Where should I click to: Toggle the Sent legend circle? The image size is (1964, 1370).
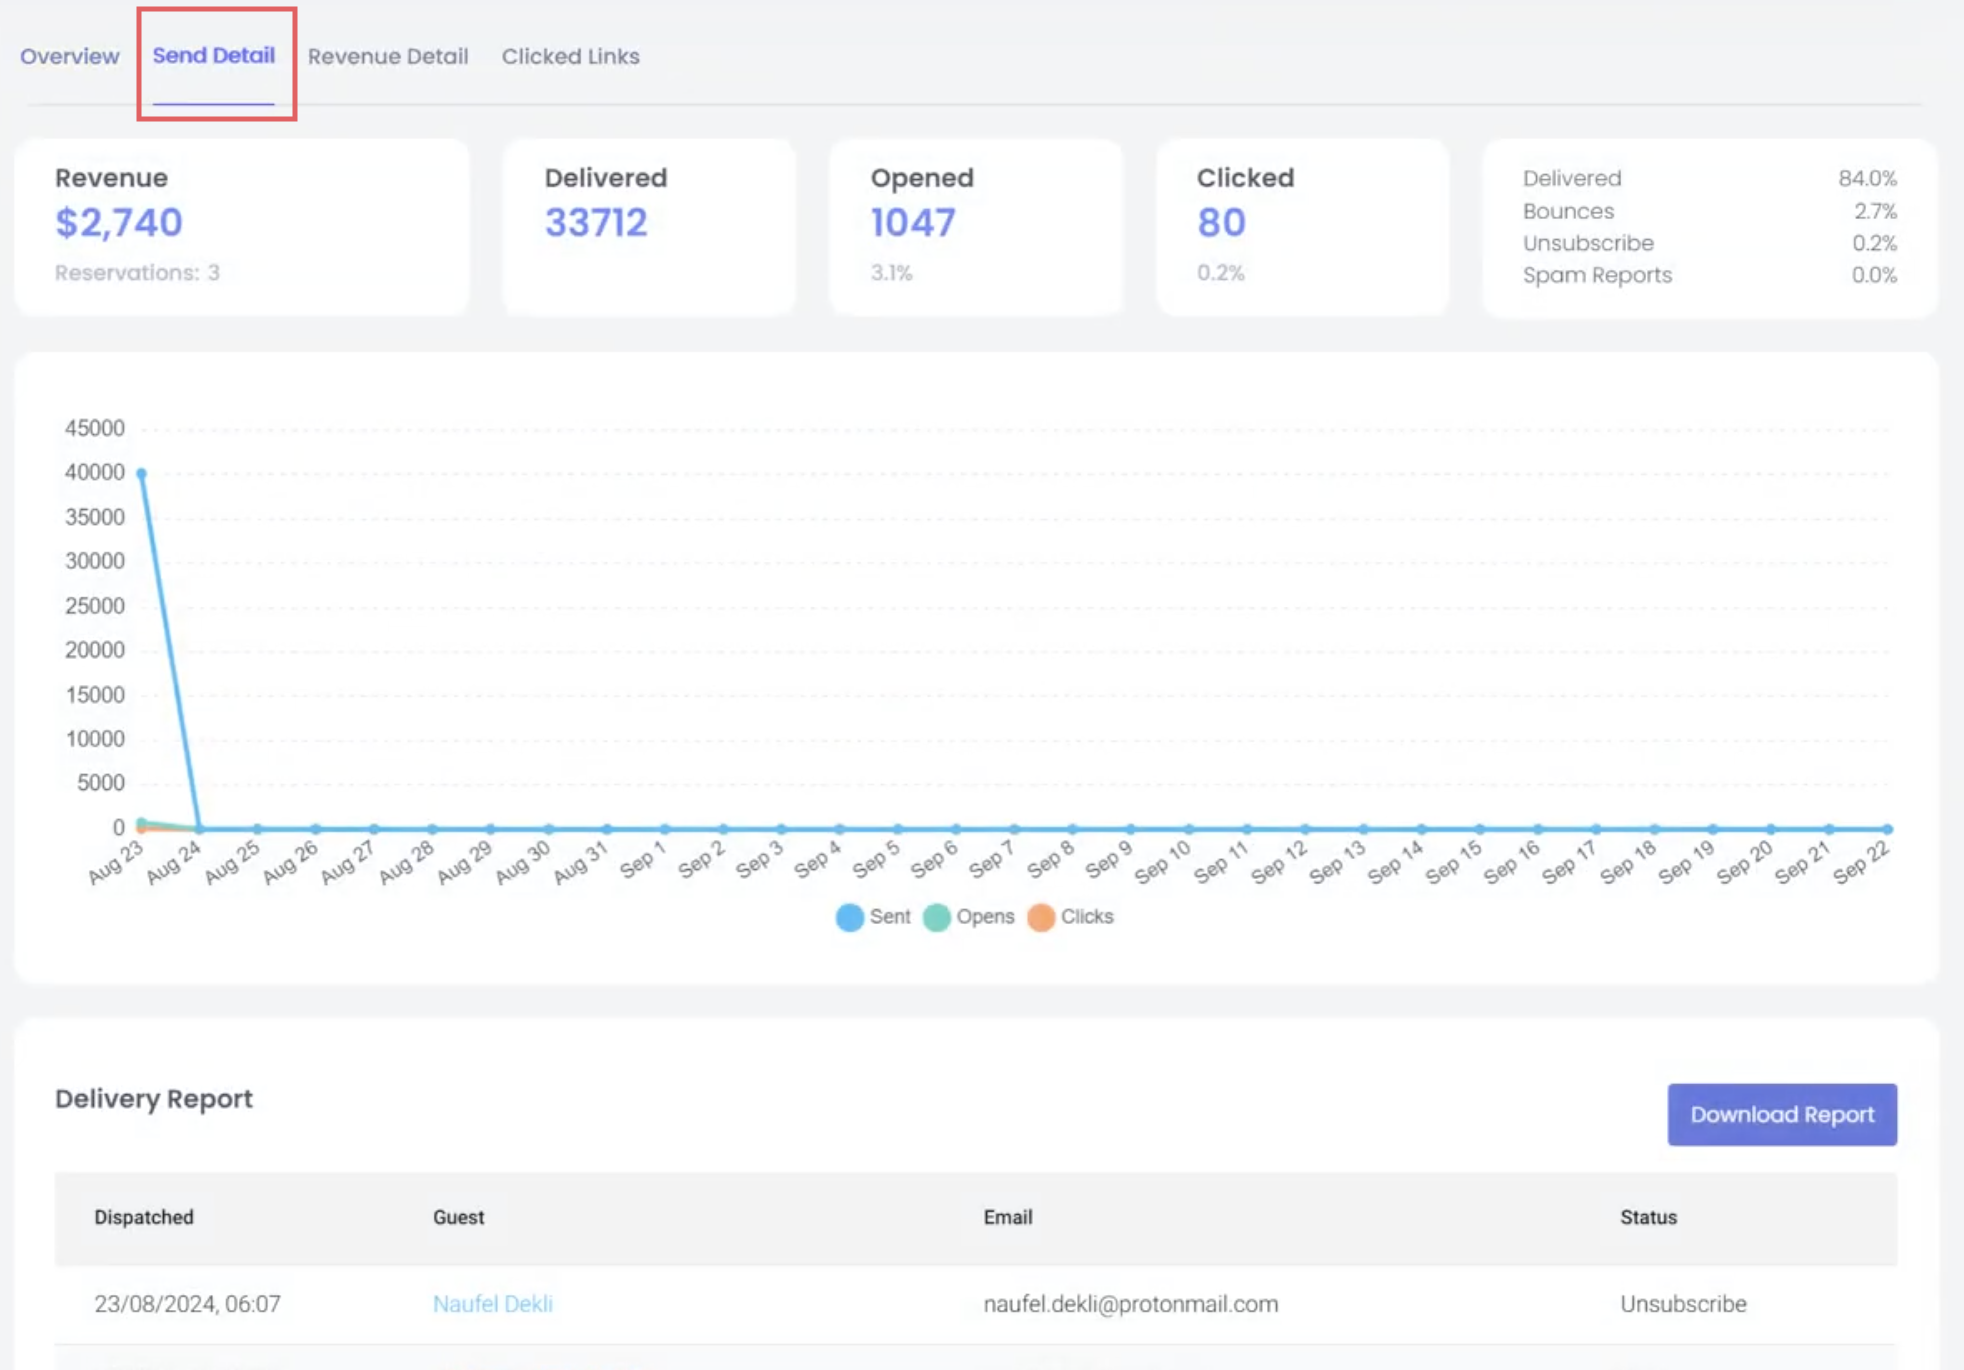[x=849, y=917]
